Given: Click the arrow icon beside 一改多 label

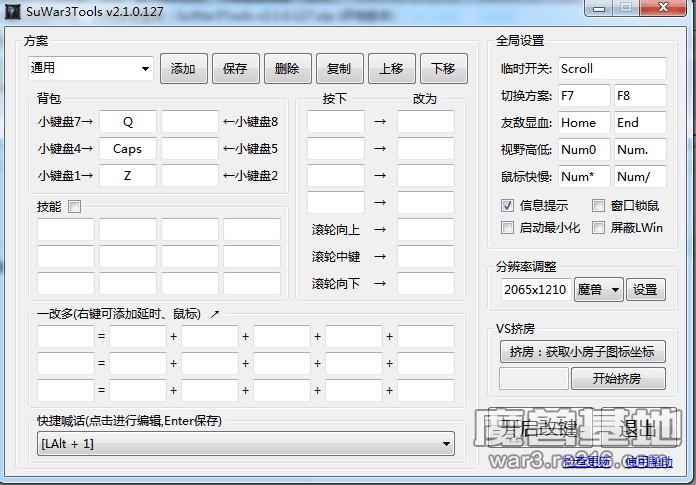Looking at the screenshot, I should pos(214,314).
